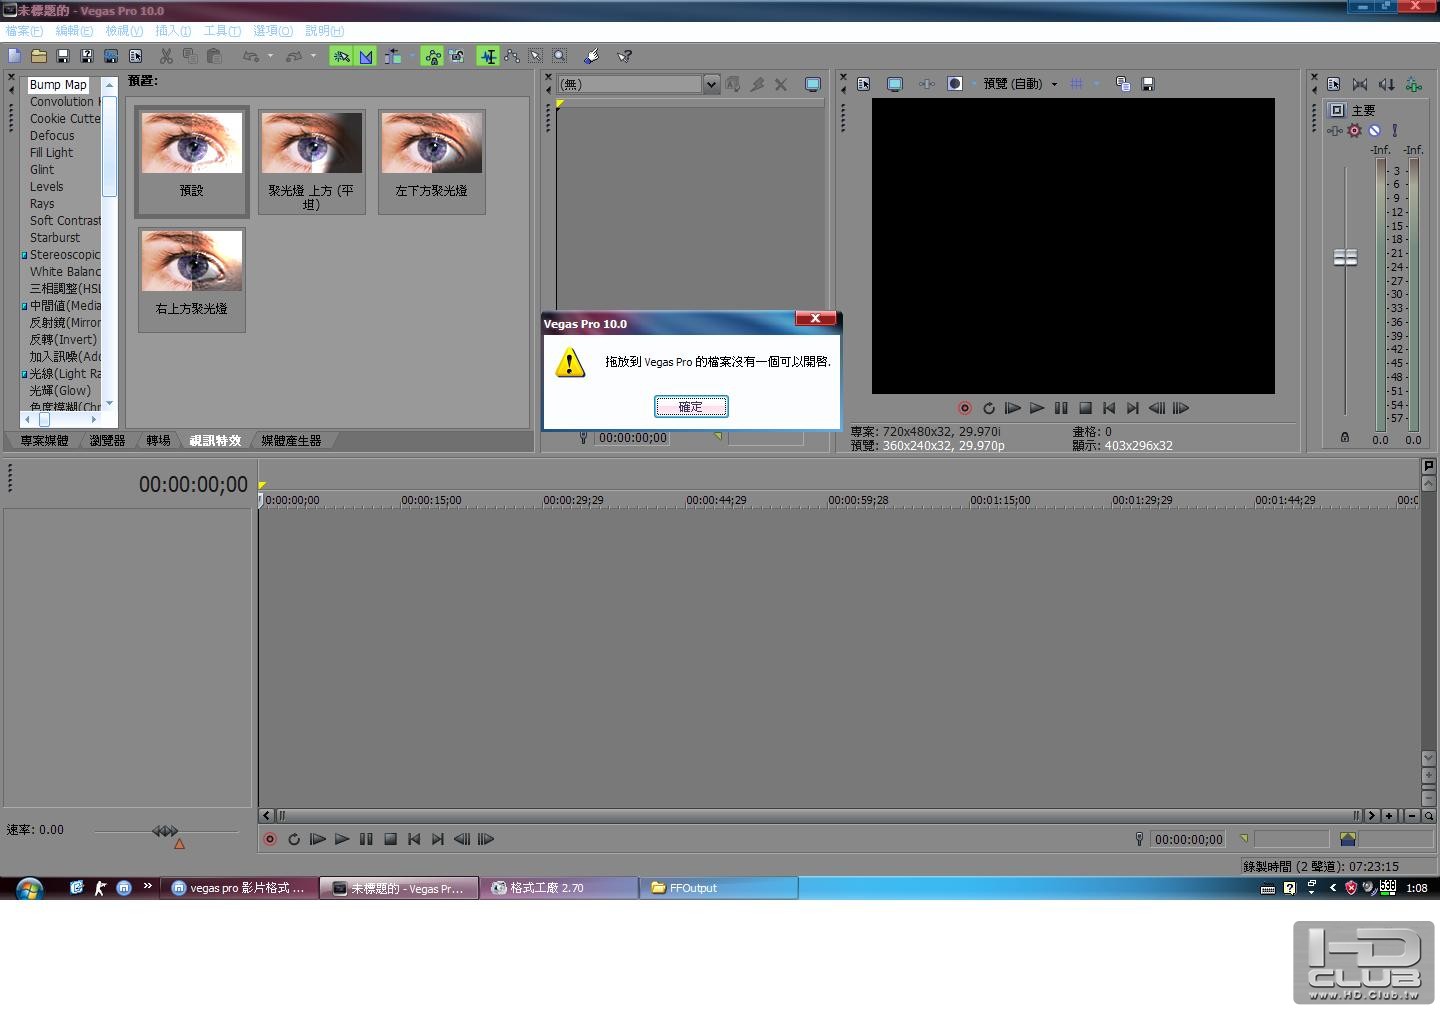
Task: Toggle loop playback in timeline transport
Action: pos(294,839)
